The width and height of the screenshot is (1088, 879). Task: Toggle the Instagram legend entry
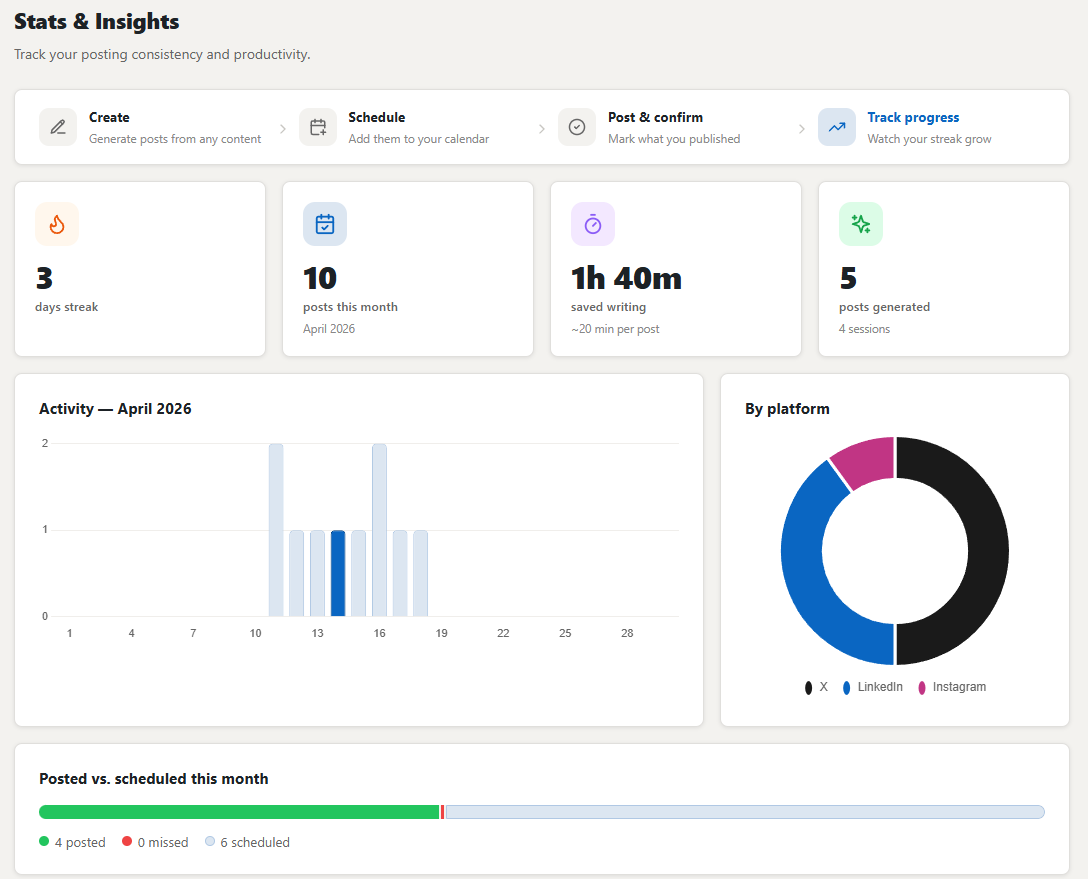tap(951, 687)
